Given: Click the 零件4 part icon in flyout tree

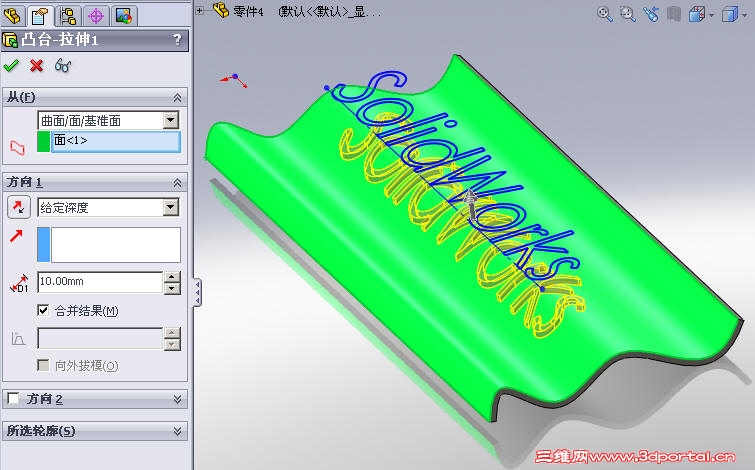Looking at the screenshot, I should tap(221, 10).
